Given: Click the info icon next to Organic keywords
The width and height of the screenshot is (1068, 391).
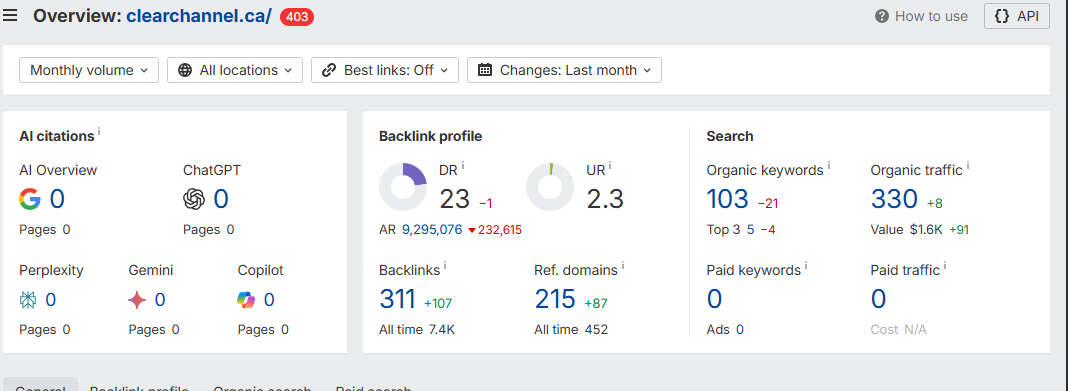Looking at the screenshot, I should (829, 166).
